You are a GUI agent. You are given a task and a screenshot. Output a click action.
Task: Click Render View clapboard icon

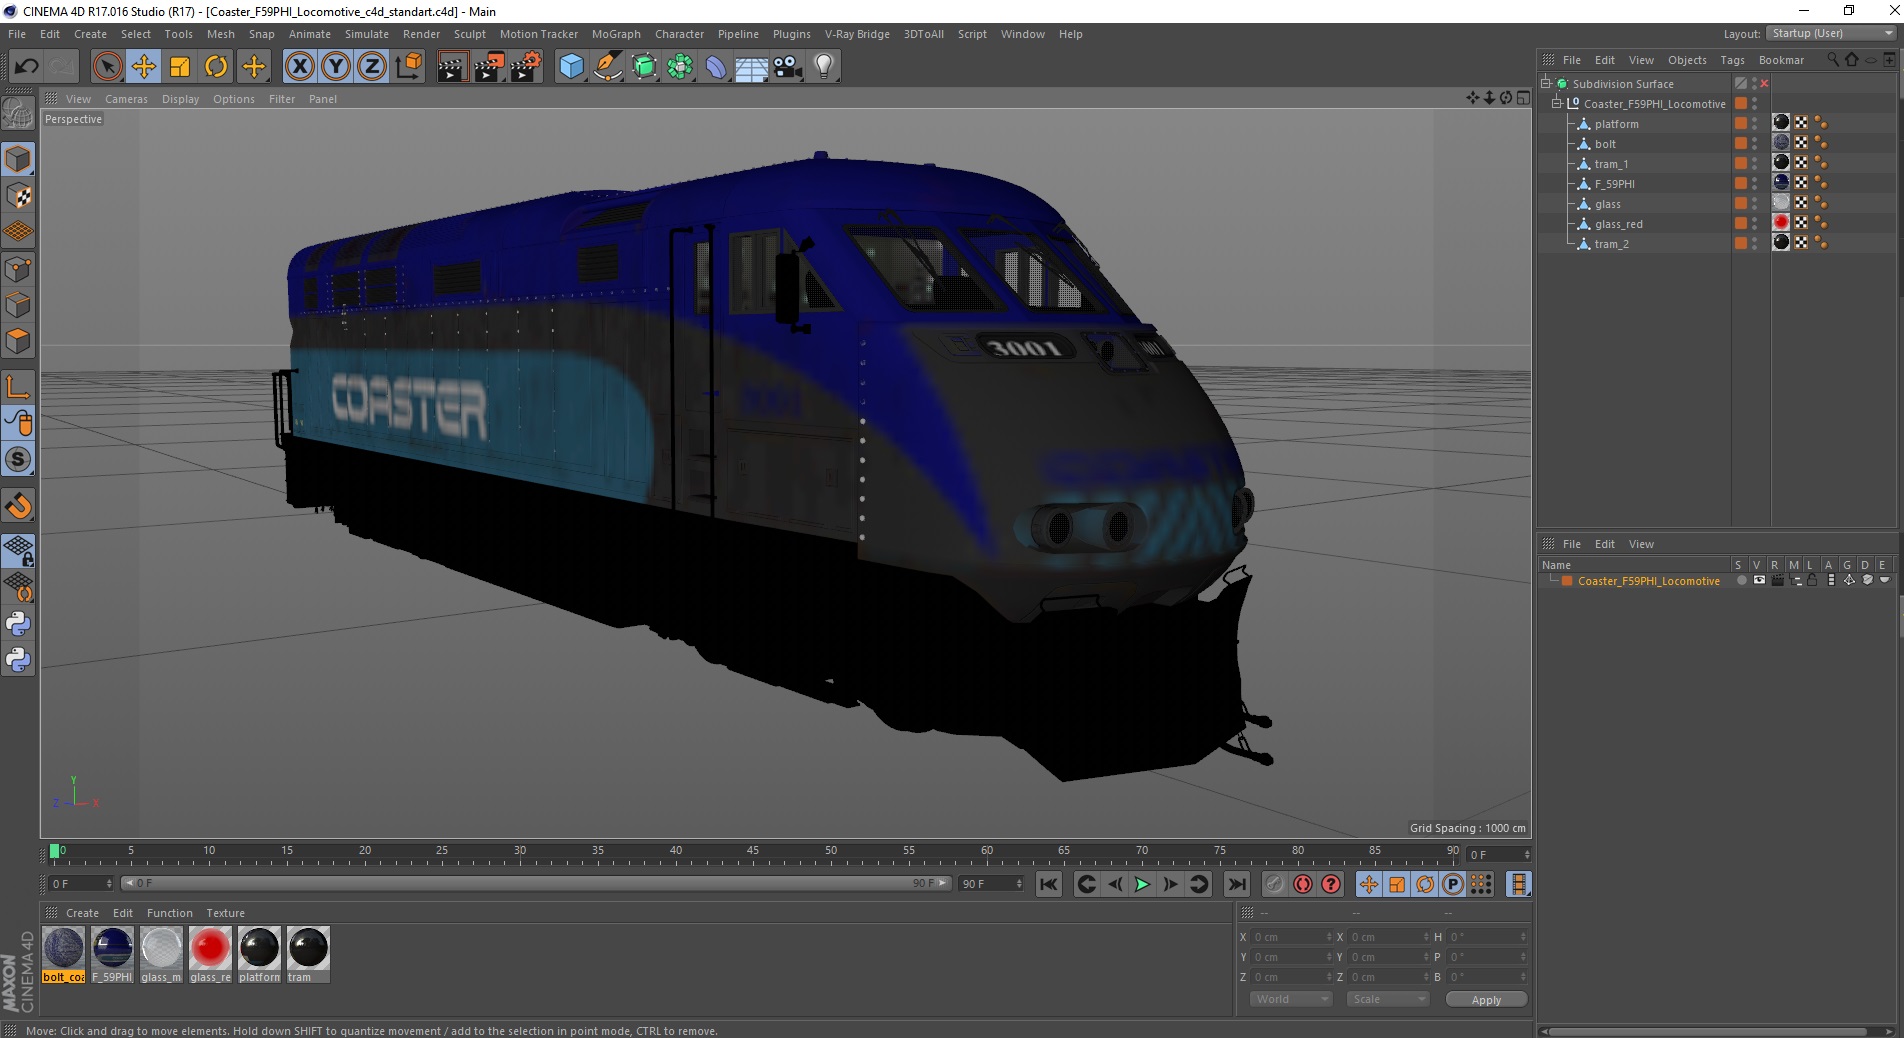452,67
